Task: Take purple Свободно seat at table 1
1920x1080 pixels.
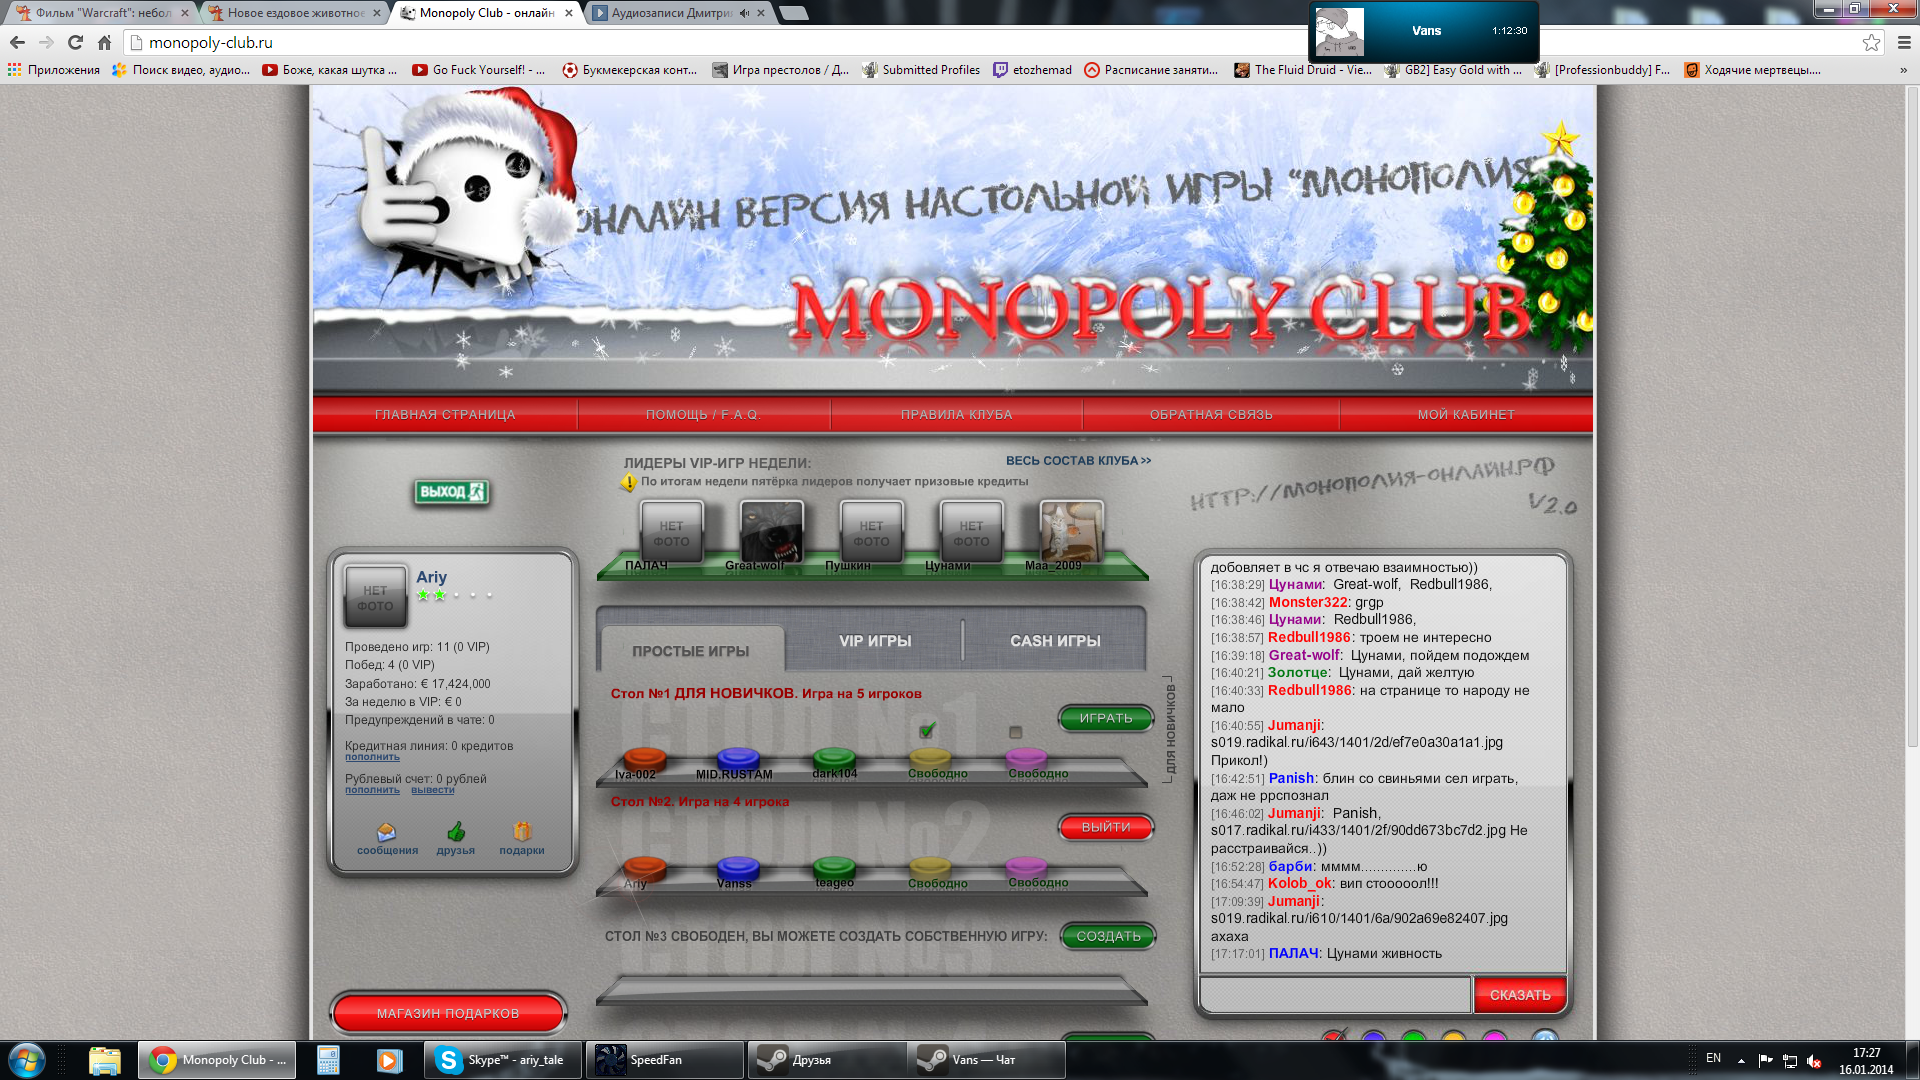Action: [x=1026, y=759]
